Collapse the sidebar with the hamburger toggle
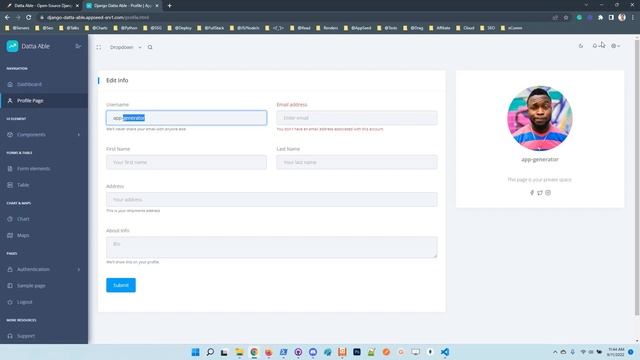 78,46
